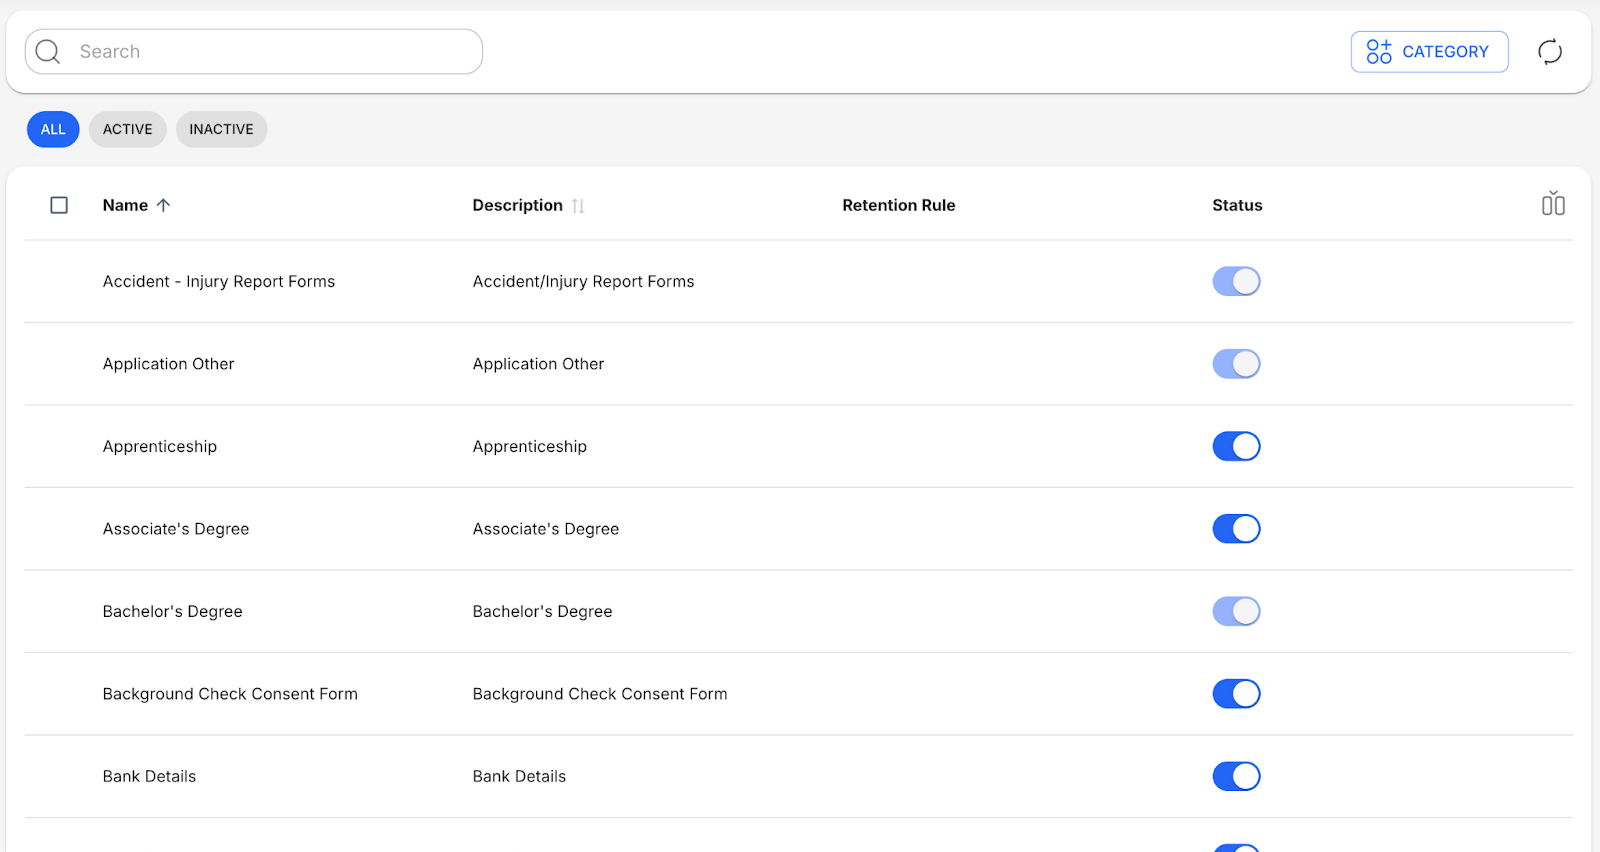Turn off Associate's Degree status

1236,529
